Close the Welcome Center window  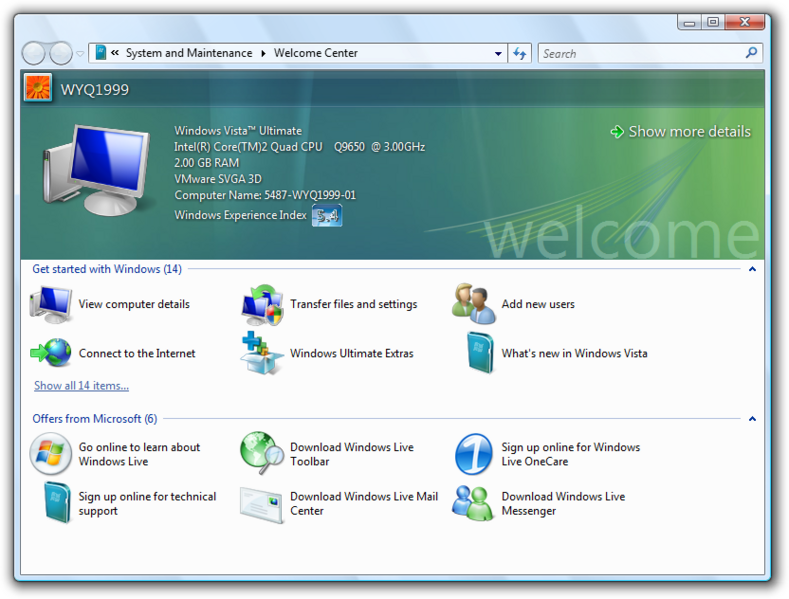[745, 23]
